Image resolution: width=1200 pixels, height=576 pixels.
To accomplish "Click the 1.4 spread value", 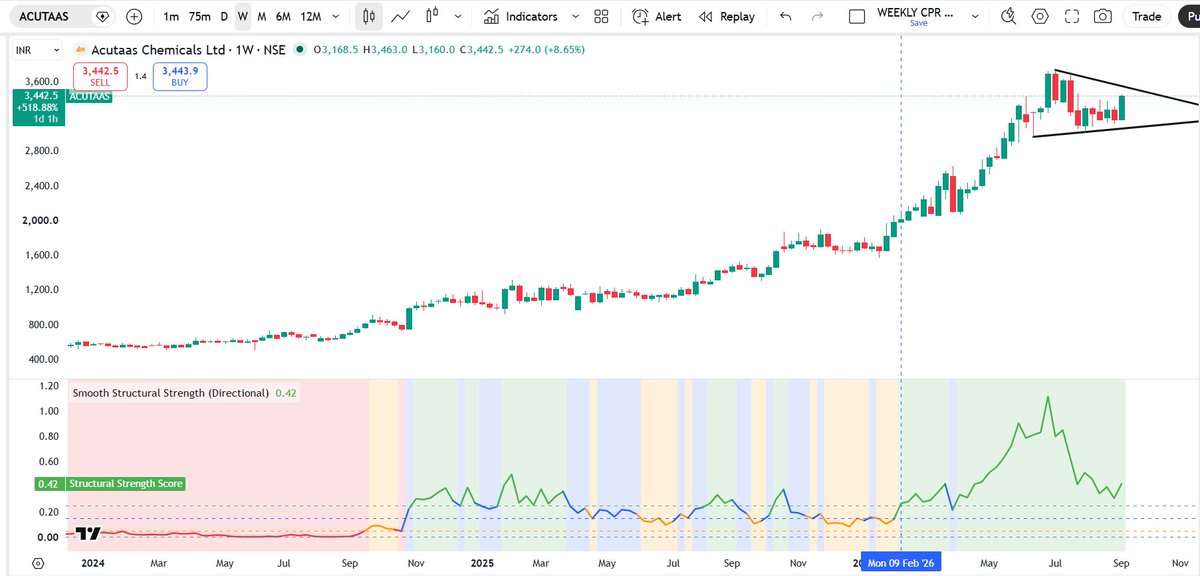I will [141, 76].
